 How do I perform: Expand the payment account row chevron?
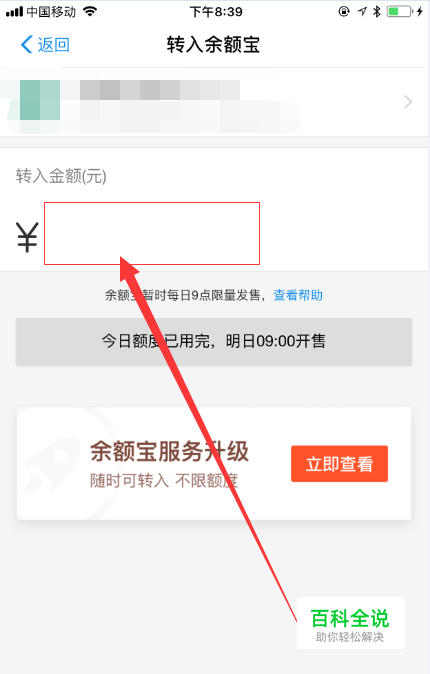pos(408,102)
